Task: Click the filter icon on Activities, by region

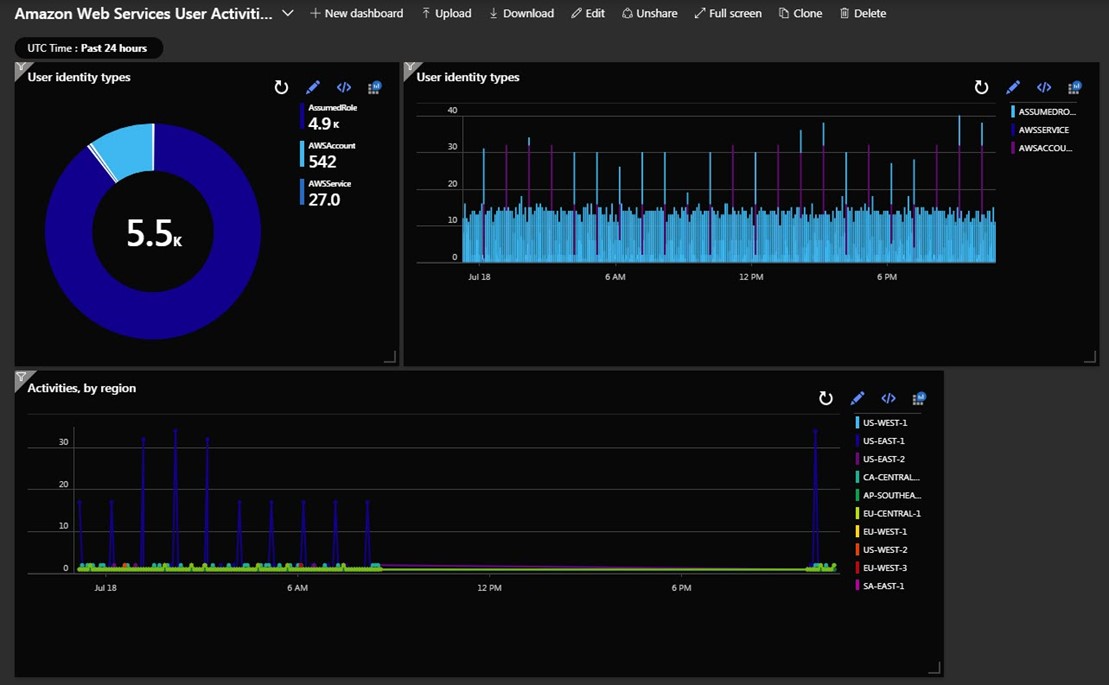Action: pos(21,378)
